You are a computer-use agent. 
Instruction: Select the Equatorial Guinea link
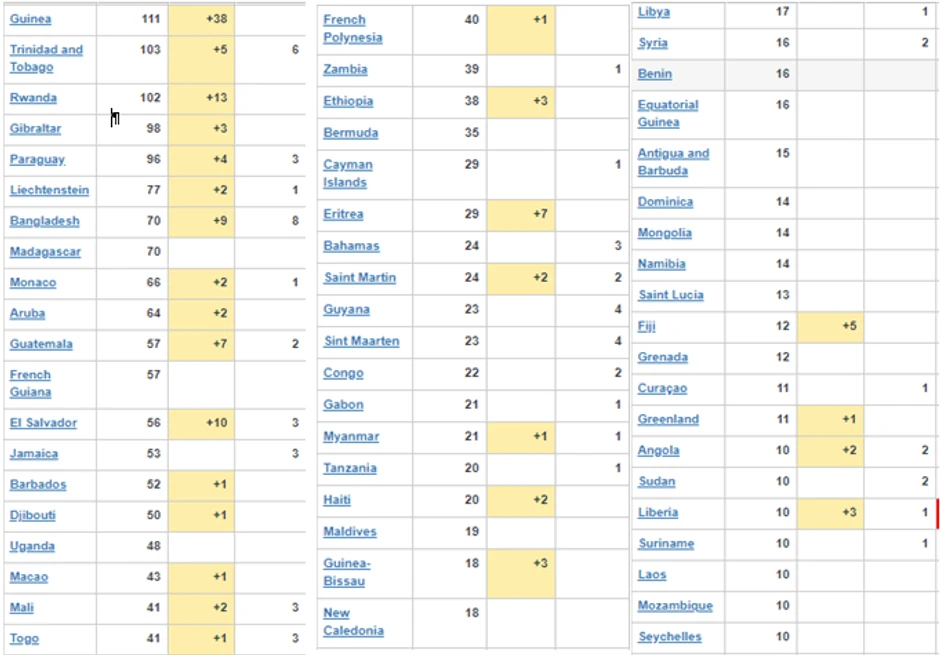tap(668, 113)
